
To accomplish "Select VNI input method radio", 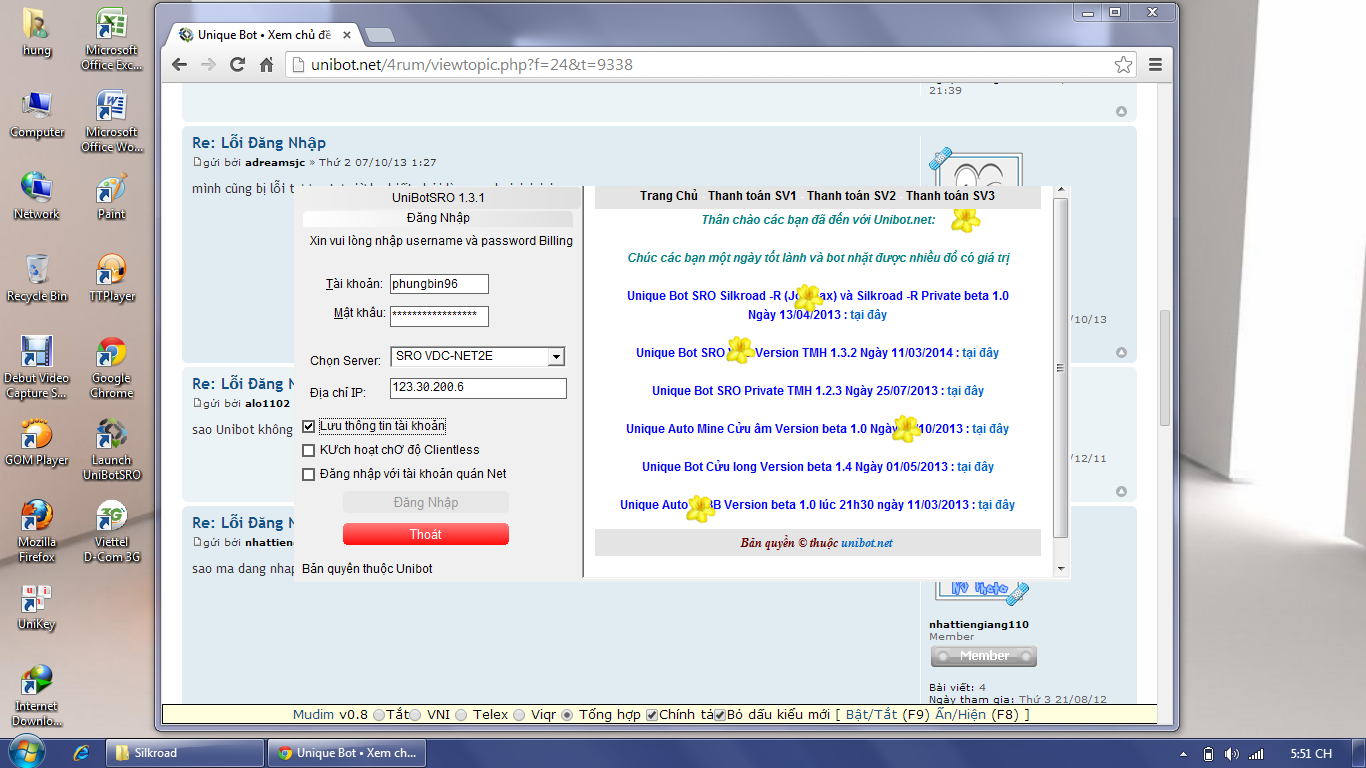I will point(415,715).
